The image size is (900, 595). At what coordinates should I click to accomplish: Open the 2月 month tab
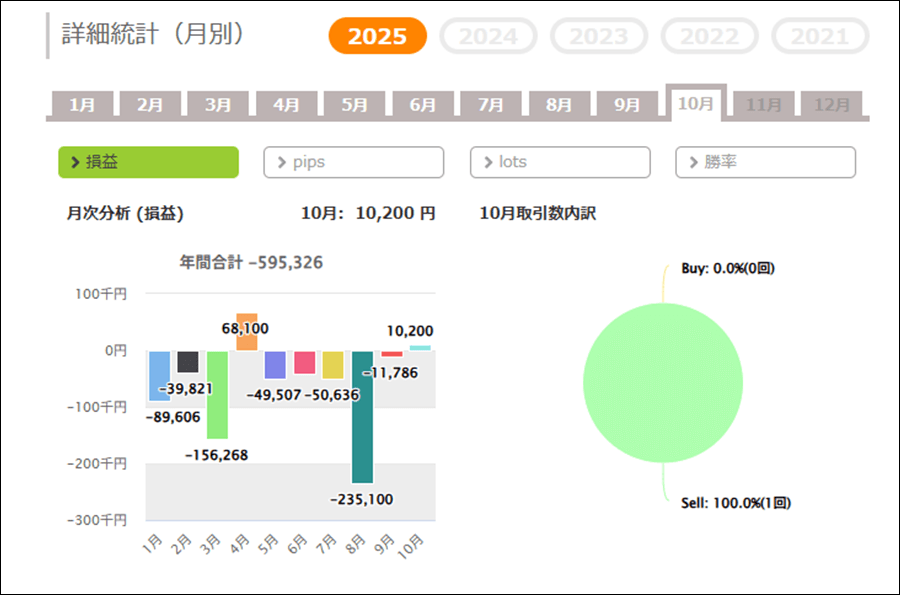pyautogui.click(x=150, y=104)
